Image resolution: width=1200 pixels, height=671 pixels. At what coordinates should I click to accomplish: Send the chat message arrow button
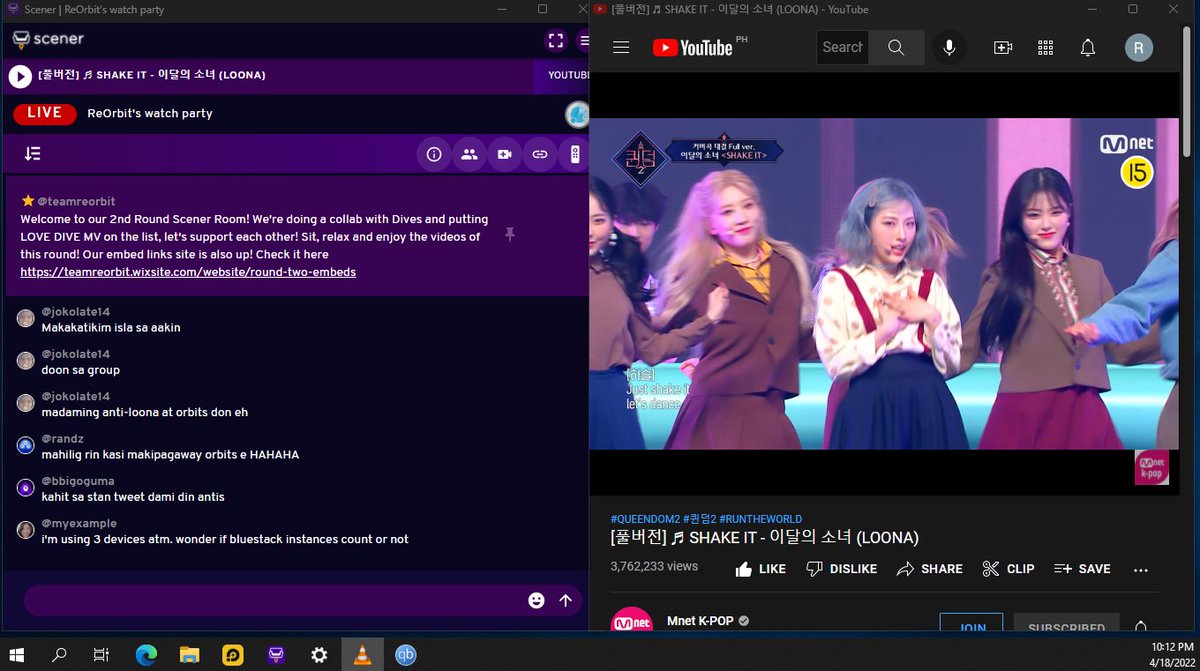coord(565,600)
